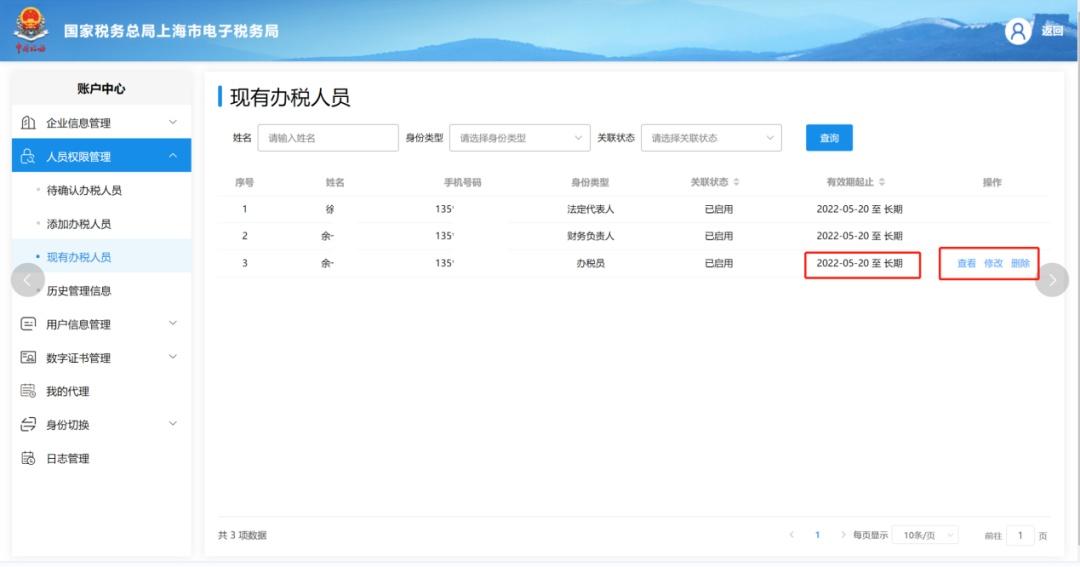Viewport: 1080px width, 567px height.
Task: Click the 人员权限管理 person-lock icon
Action: tap(28, 156)
